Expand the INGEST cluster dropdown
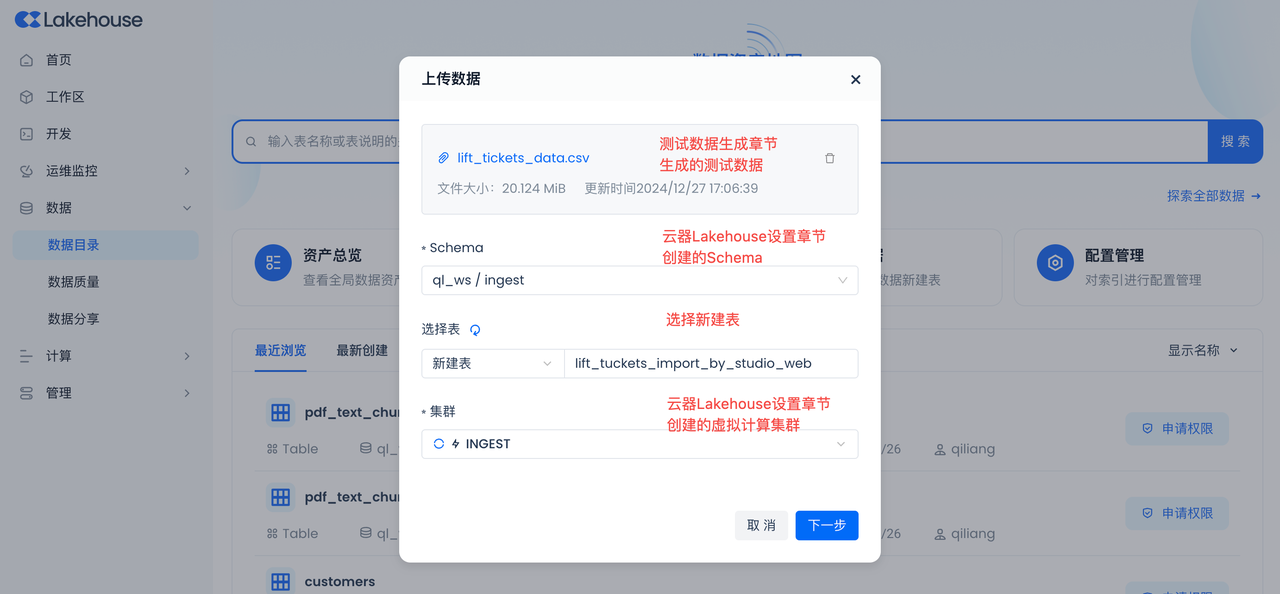The image size is (1280, 594). pyautogui.click(x=639, y=444)
